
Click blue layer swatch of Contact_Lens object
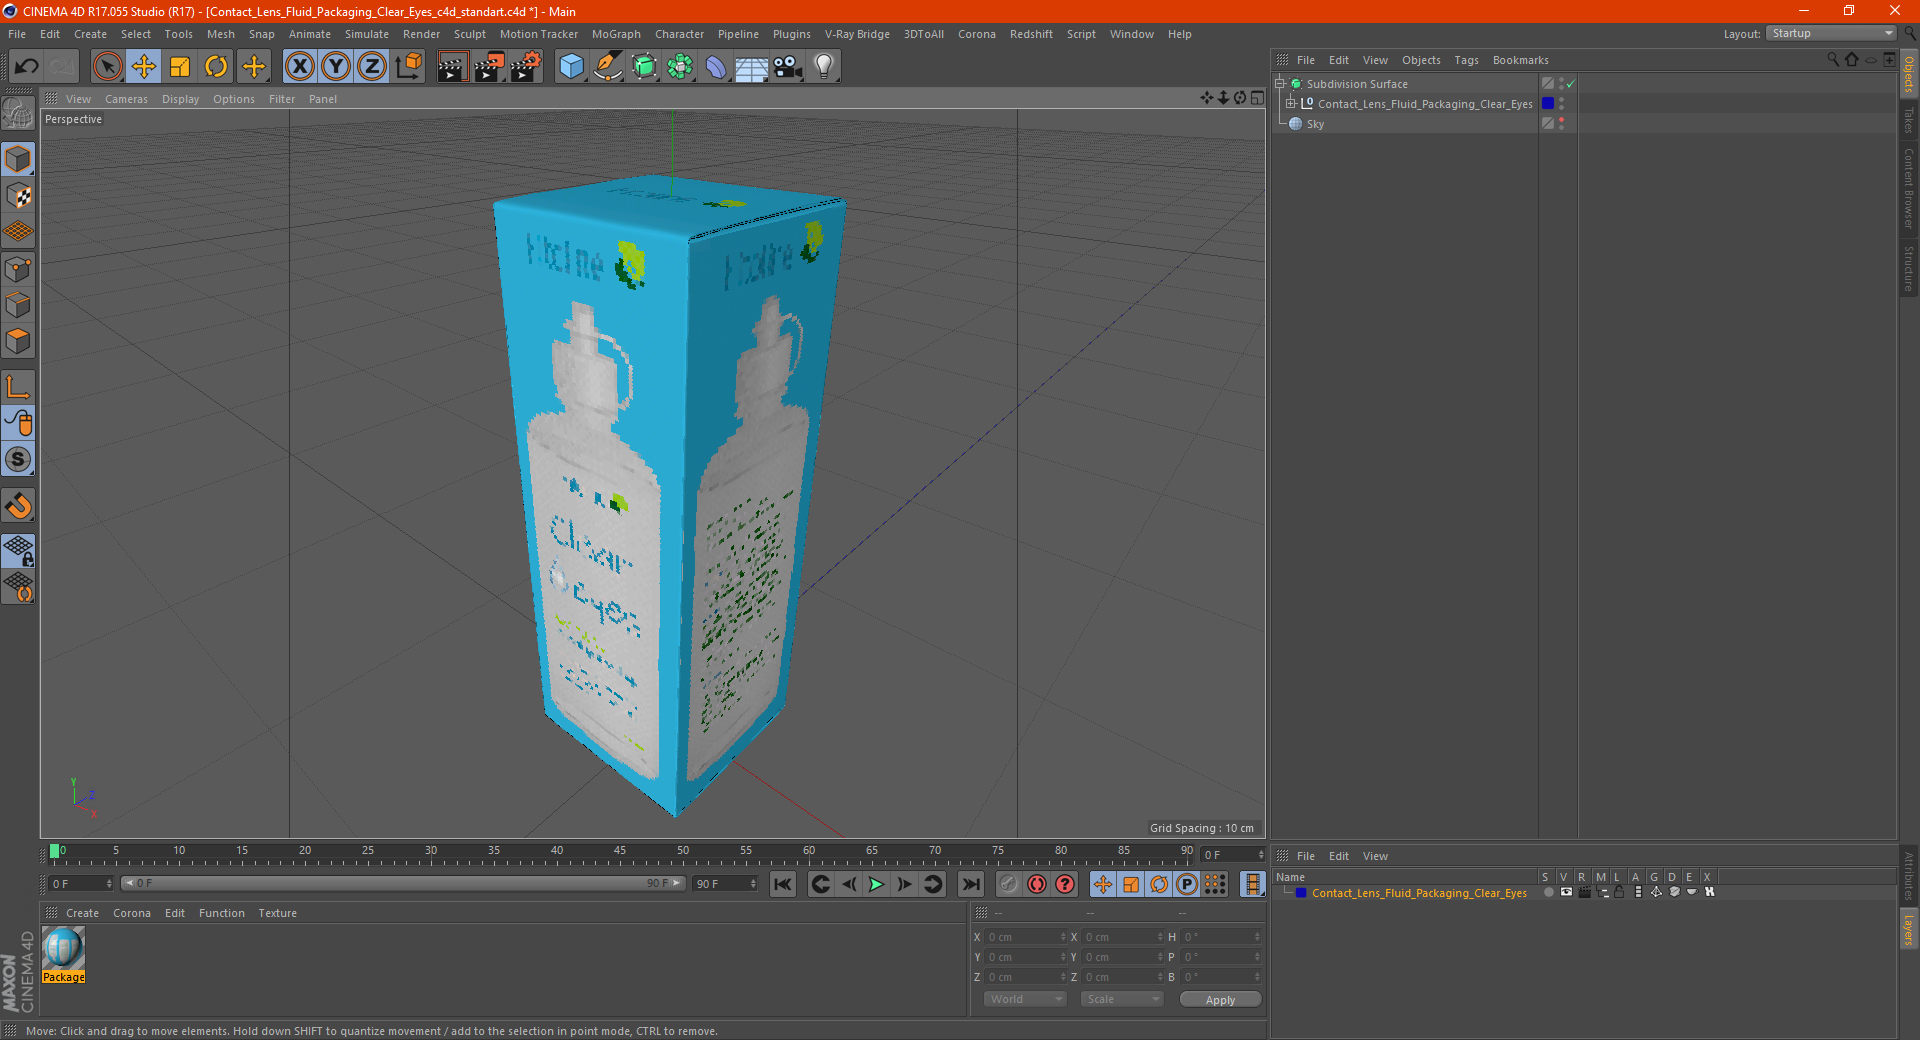pos(1547,103)
